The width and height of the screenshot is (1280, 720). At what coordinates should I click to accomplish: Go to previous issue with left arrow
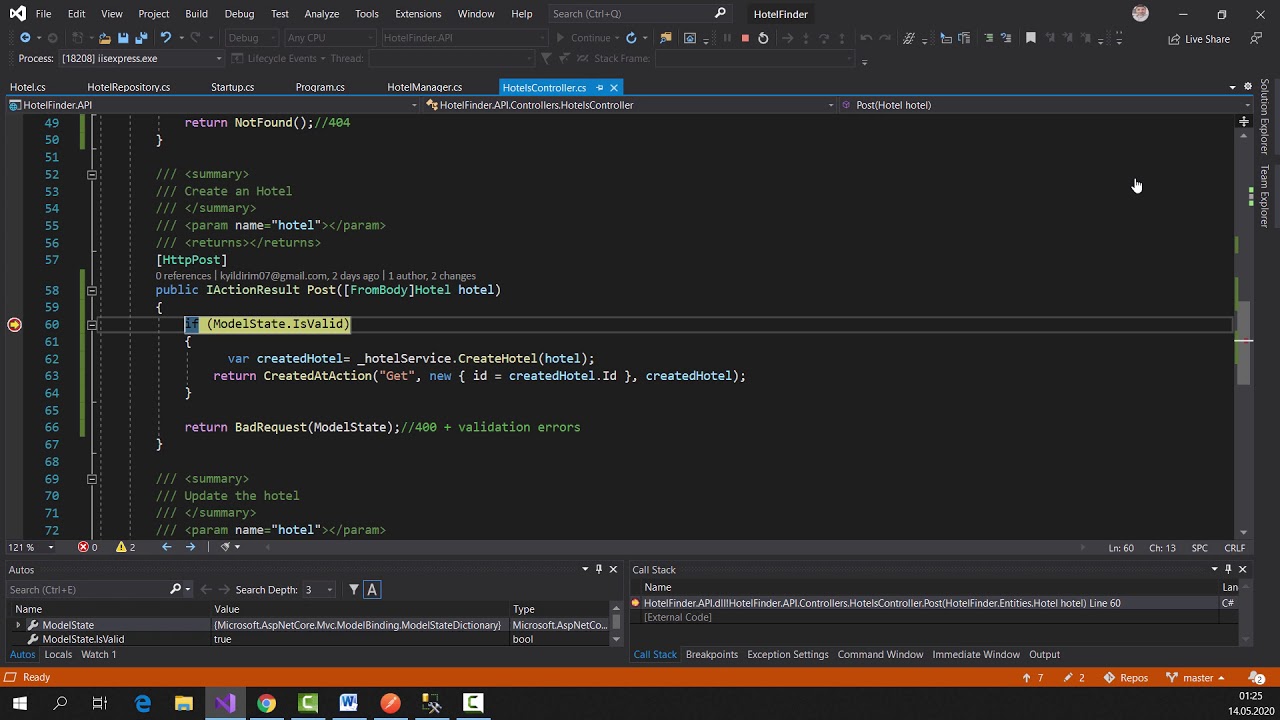tap(166, 547)
